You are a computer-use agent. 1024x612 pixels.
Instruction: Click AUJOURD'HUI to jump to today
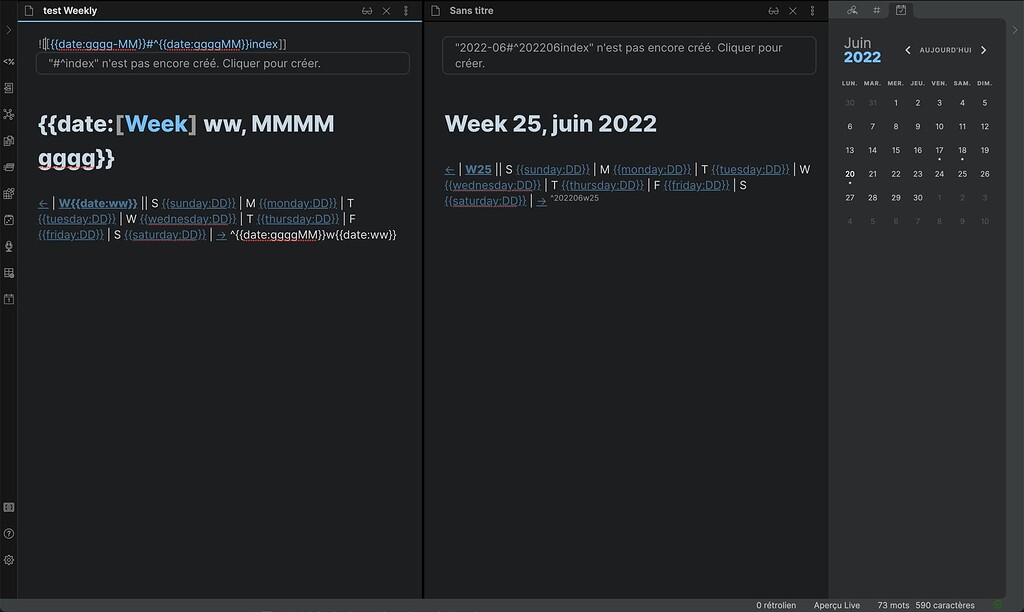945,50
